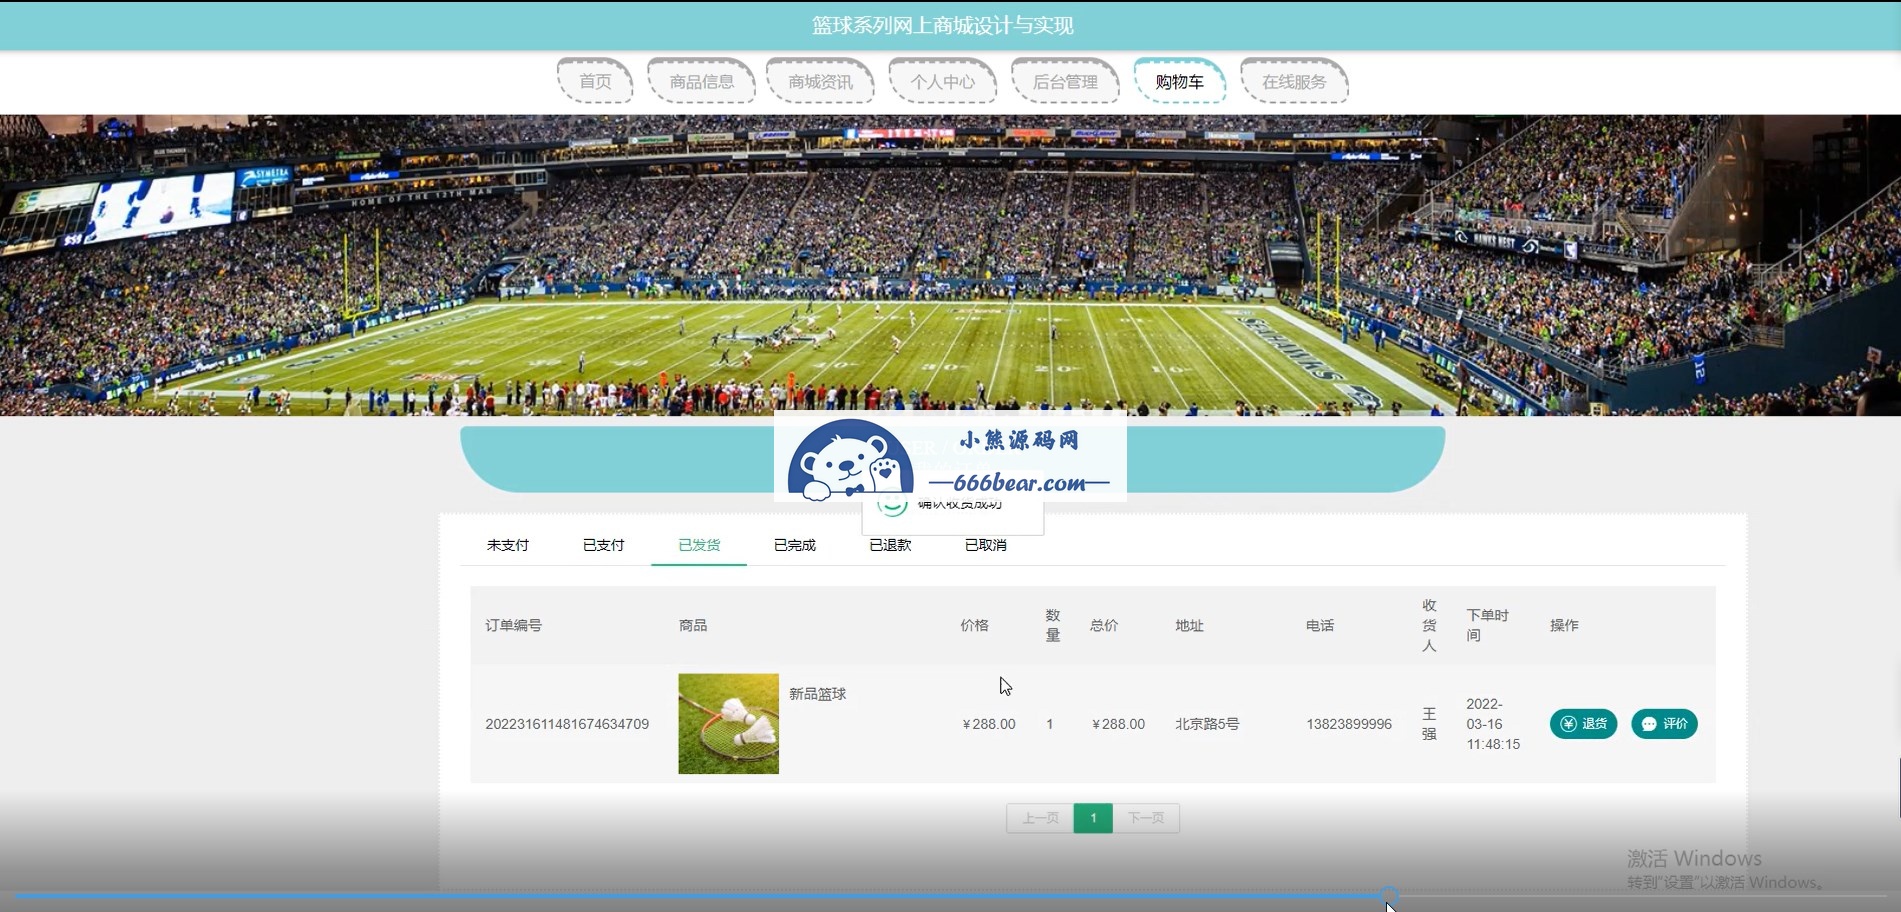
Task: Open the 新品篮球 product thumbnail
Action: click(728, 723)
